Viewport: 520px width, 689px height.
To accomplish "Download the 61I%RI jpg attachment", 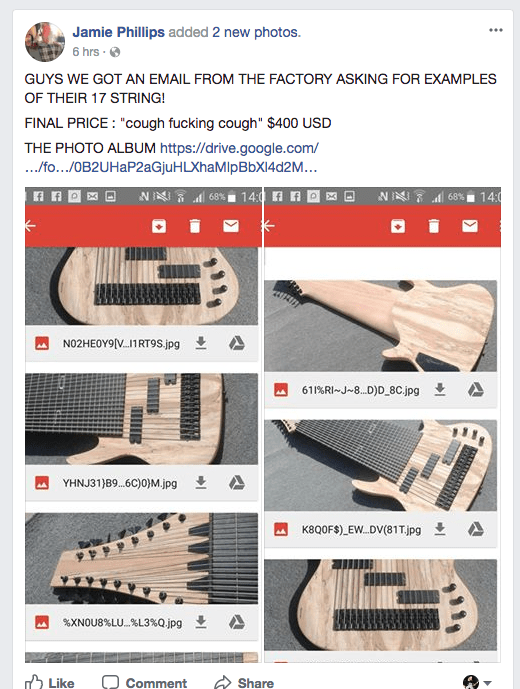I will click(440, 389).
